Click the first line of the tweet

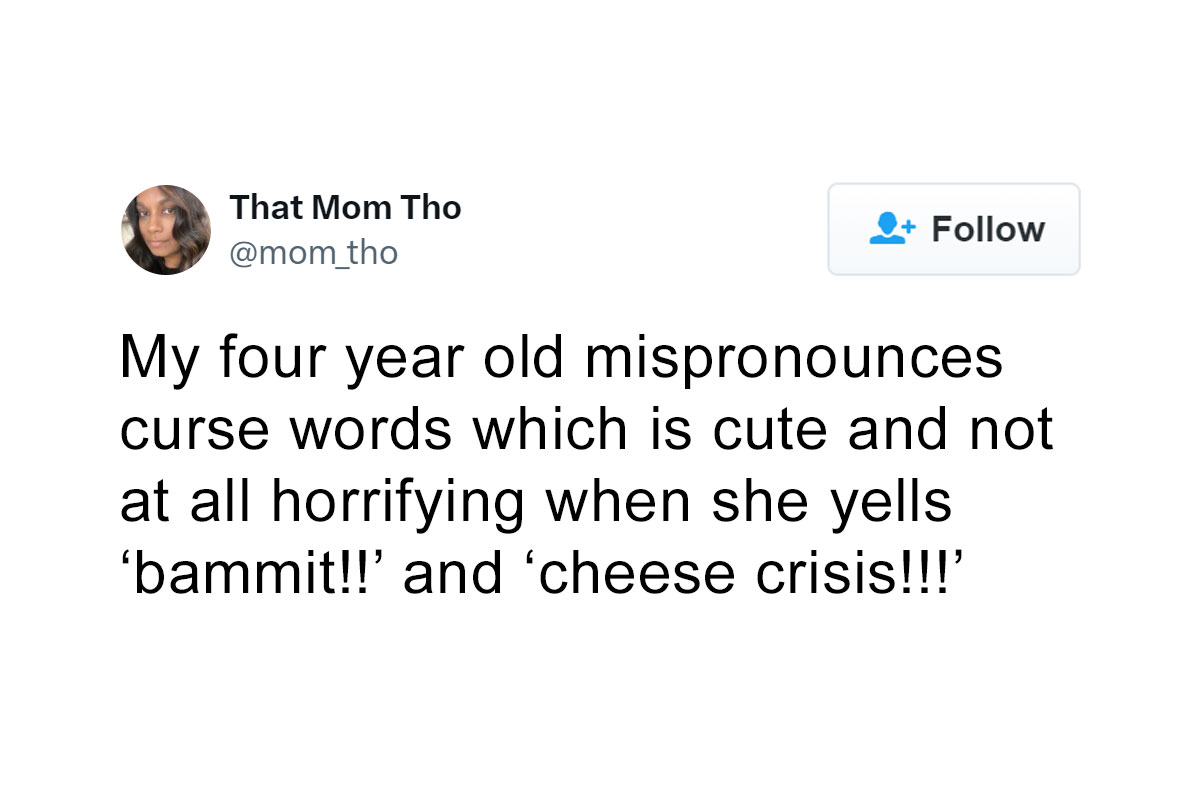point(560,358)
